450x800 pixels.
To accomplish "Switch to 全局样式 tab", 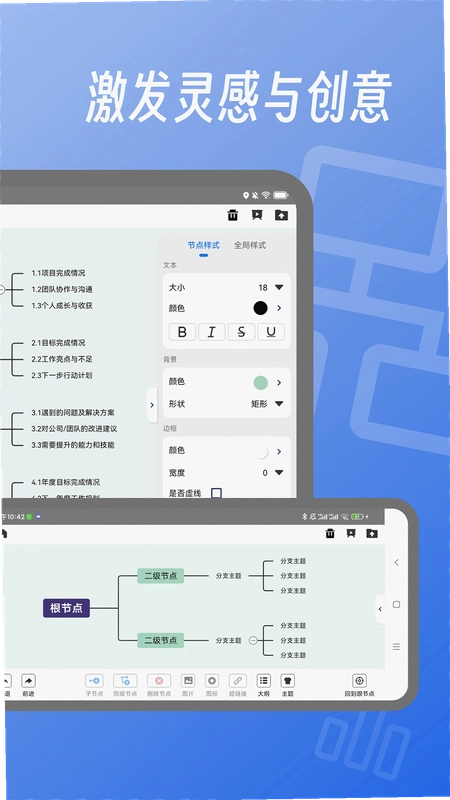I will 250,245.
